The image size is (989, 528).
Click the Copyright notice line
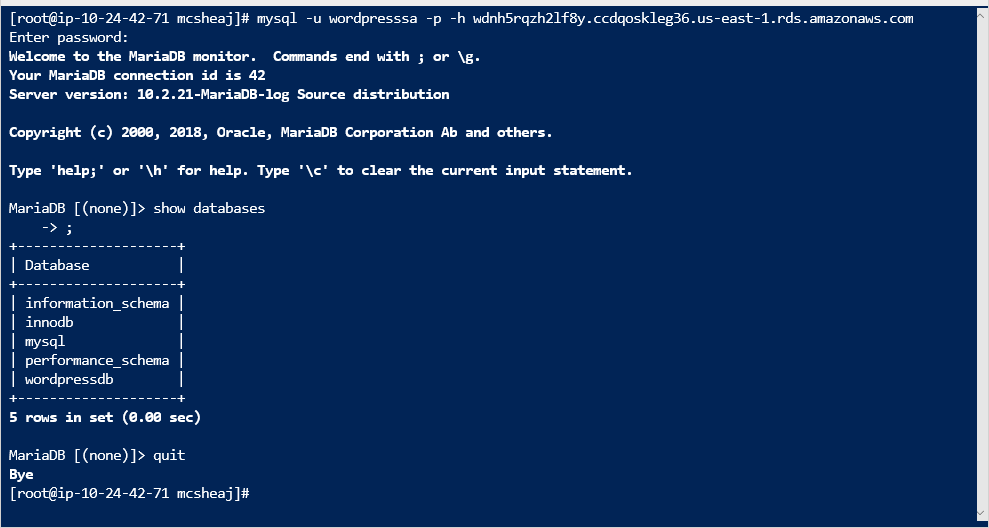[x=280, y=132]
